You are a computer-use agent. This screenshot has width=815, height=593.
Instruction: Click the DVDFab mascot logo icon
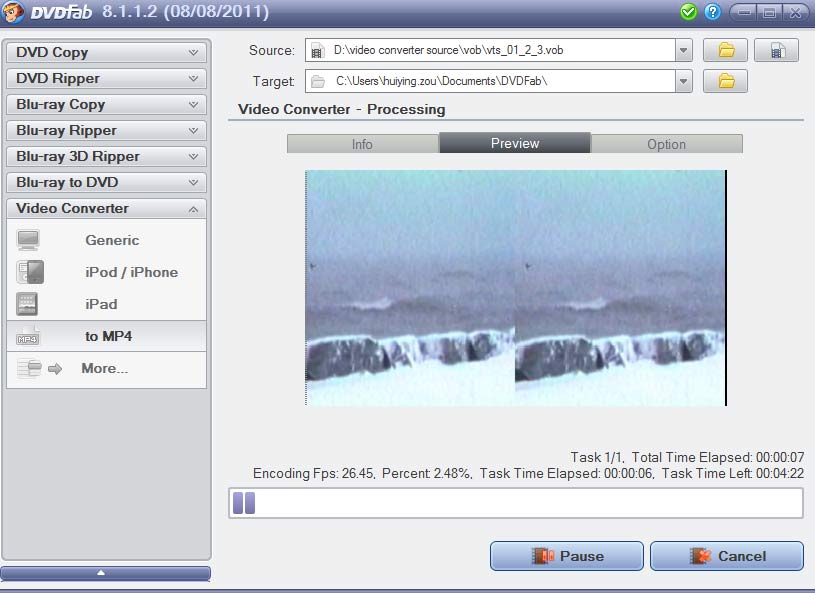click(12, 11)
